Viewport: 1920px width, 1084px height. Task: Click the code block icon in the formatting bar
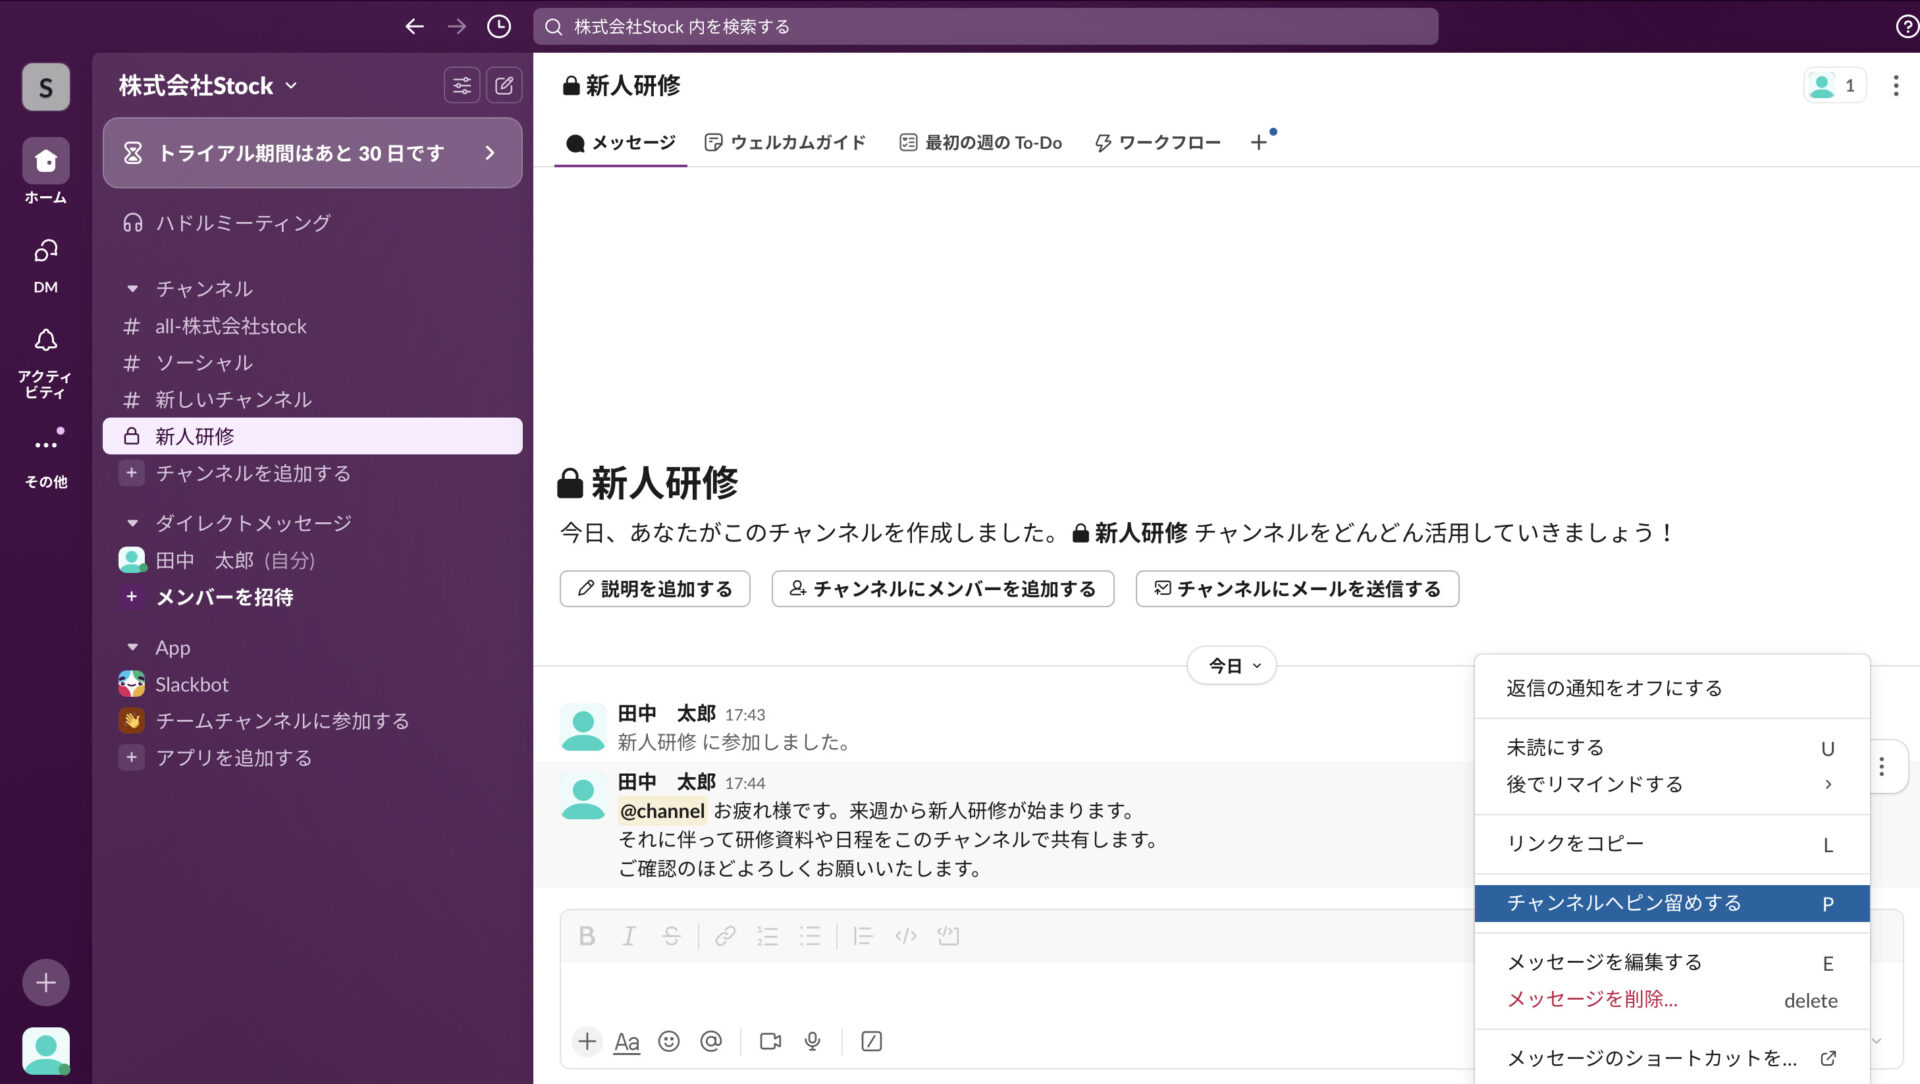tap(905, 936)
